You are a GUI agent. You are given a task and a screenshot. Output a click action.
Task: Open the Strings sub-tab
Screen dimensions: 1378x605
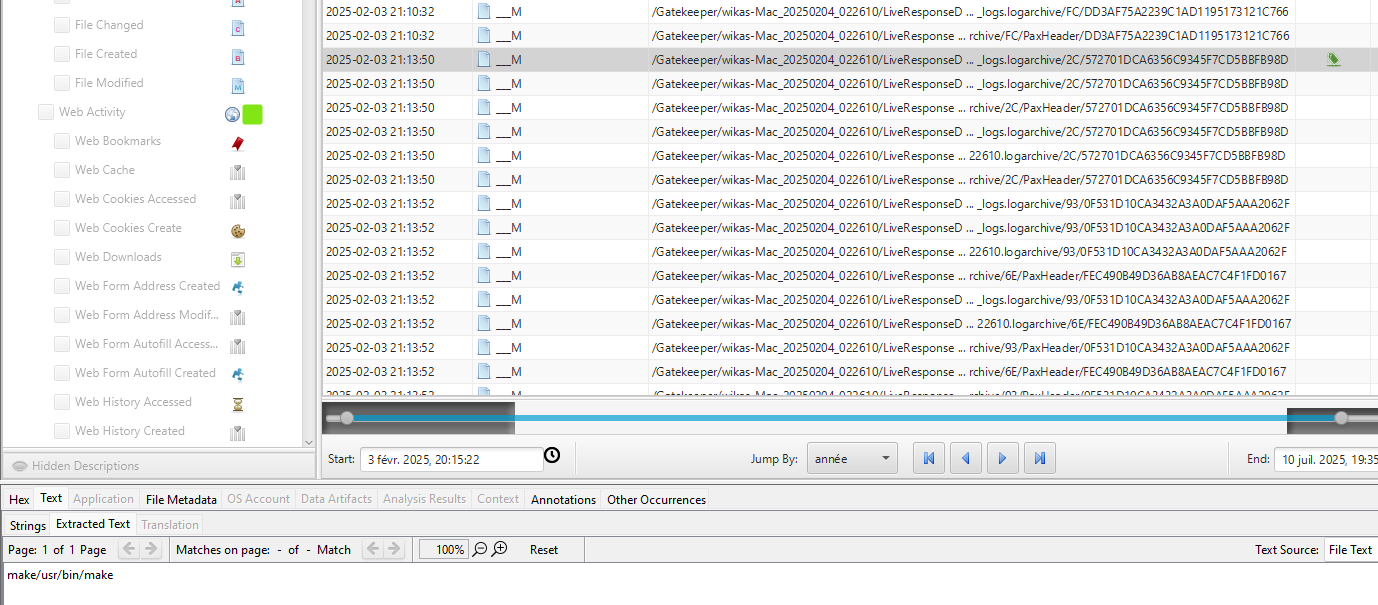pos(28,525)
